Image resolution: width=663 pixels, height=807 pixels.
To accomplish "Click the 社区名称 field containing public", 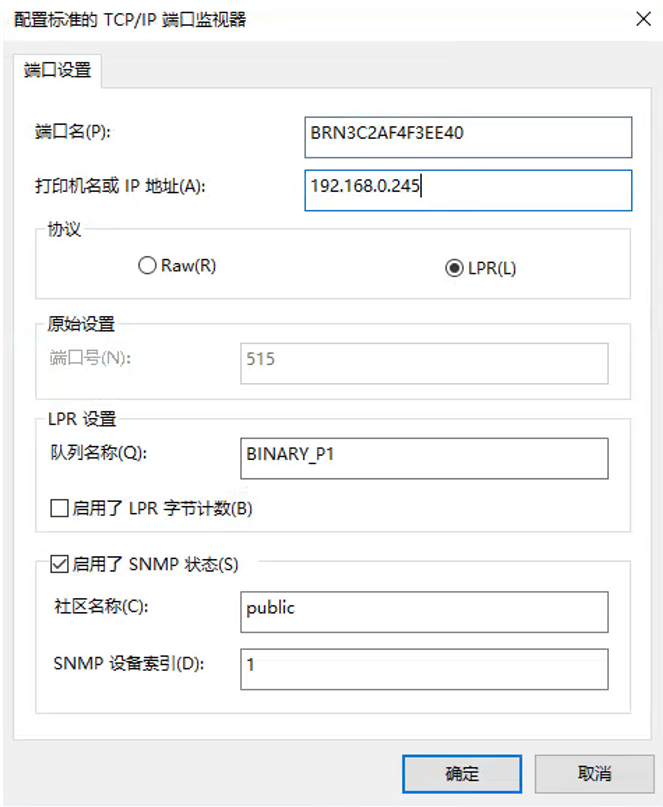I will pos(424,612).
